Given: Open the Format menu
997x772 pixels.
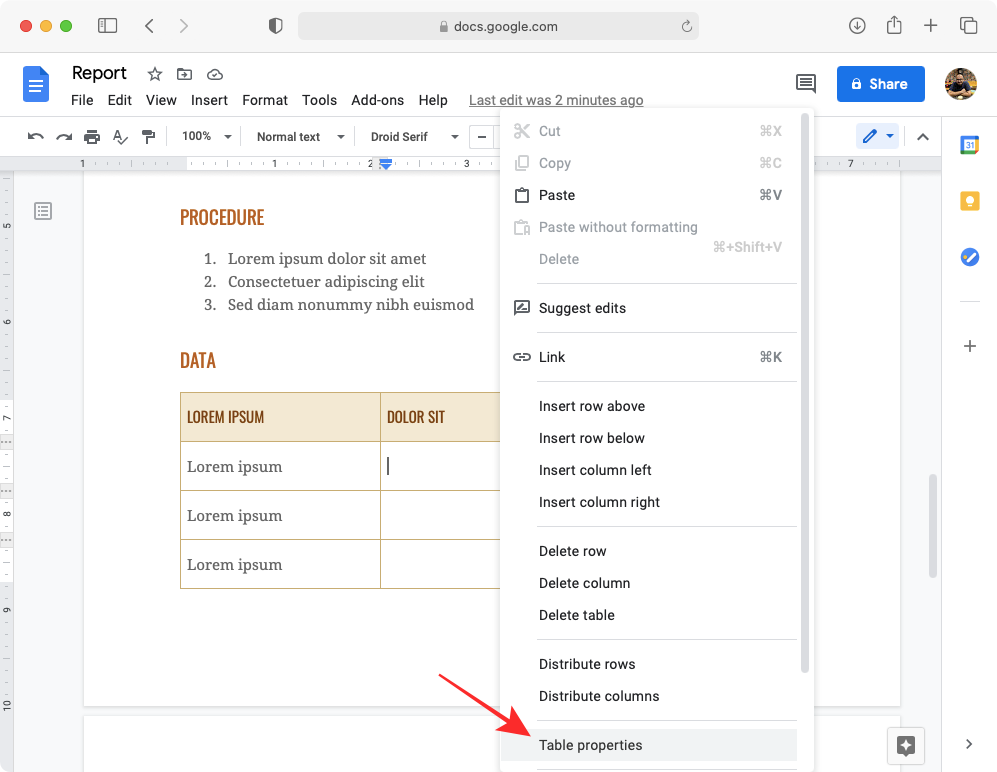Looking at the screenshot, I should click(x=264, y=100).
